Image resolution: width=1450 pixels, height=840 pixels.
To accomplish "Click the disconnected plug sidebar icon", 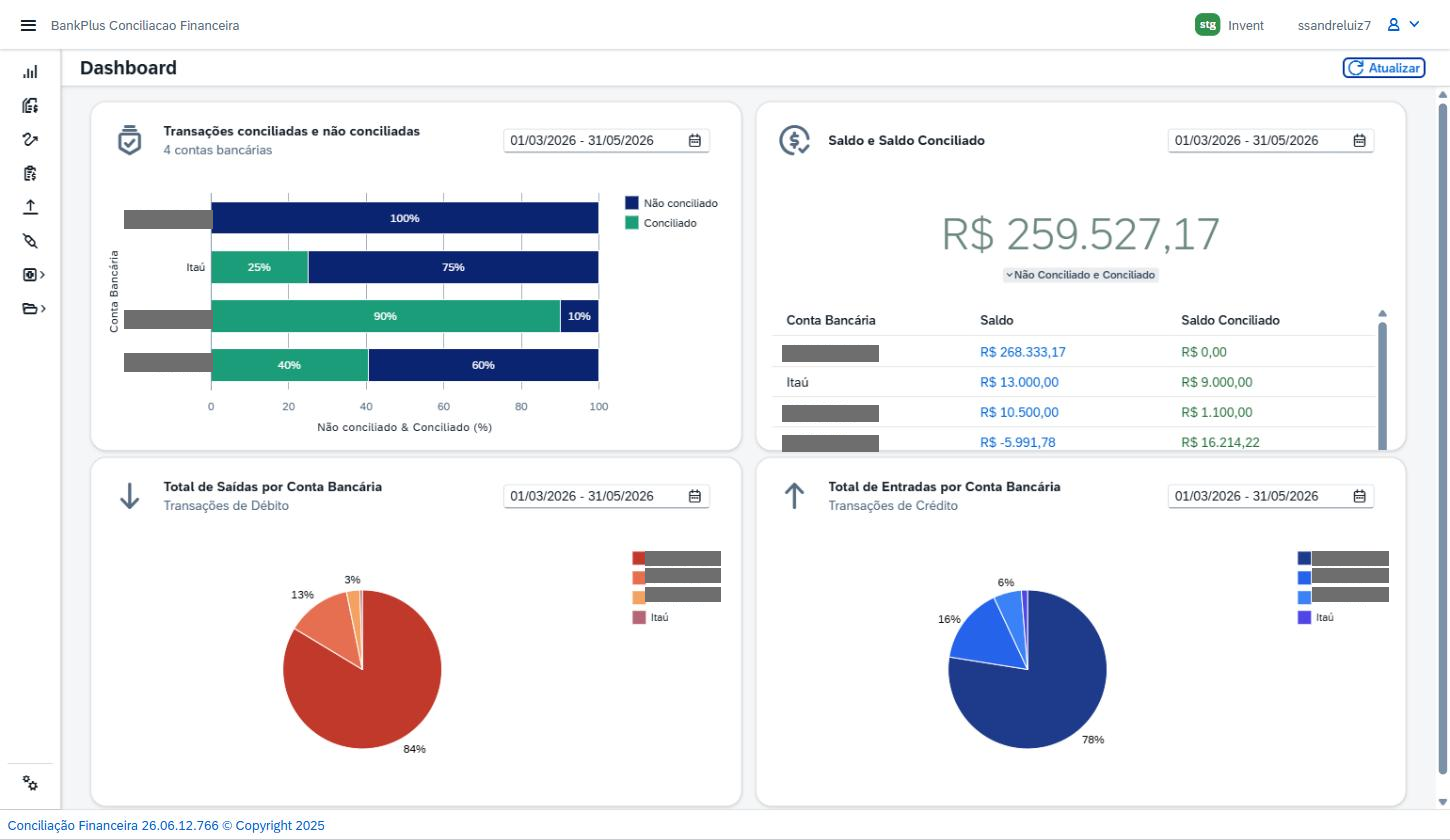I will point(30,241).
